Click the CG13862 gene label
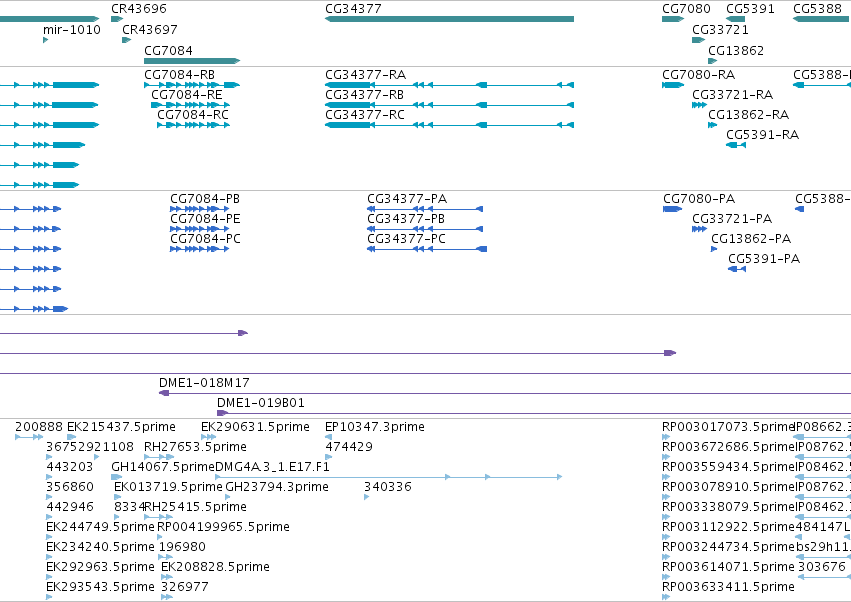Screen dimensions: 851x602 point(736,50)
